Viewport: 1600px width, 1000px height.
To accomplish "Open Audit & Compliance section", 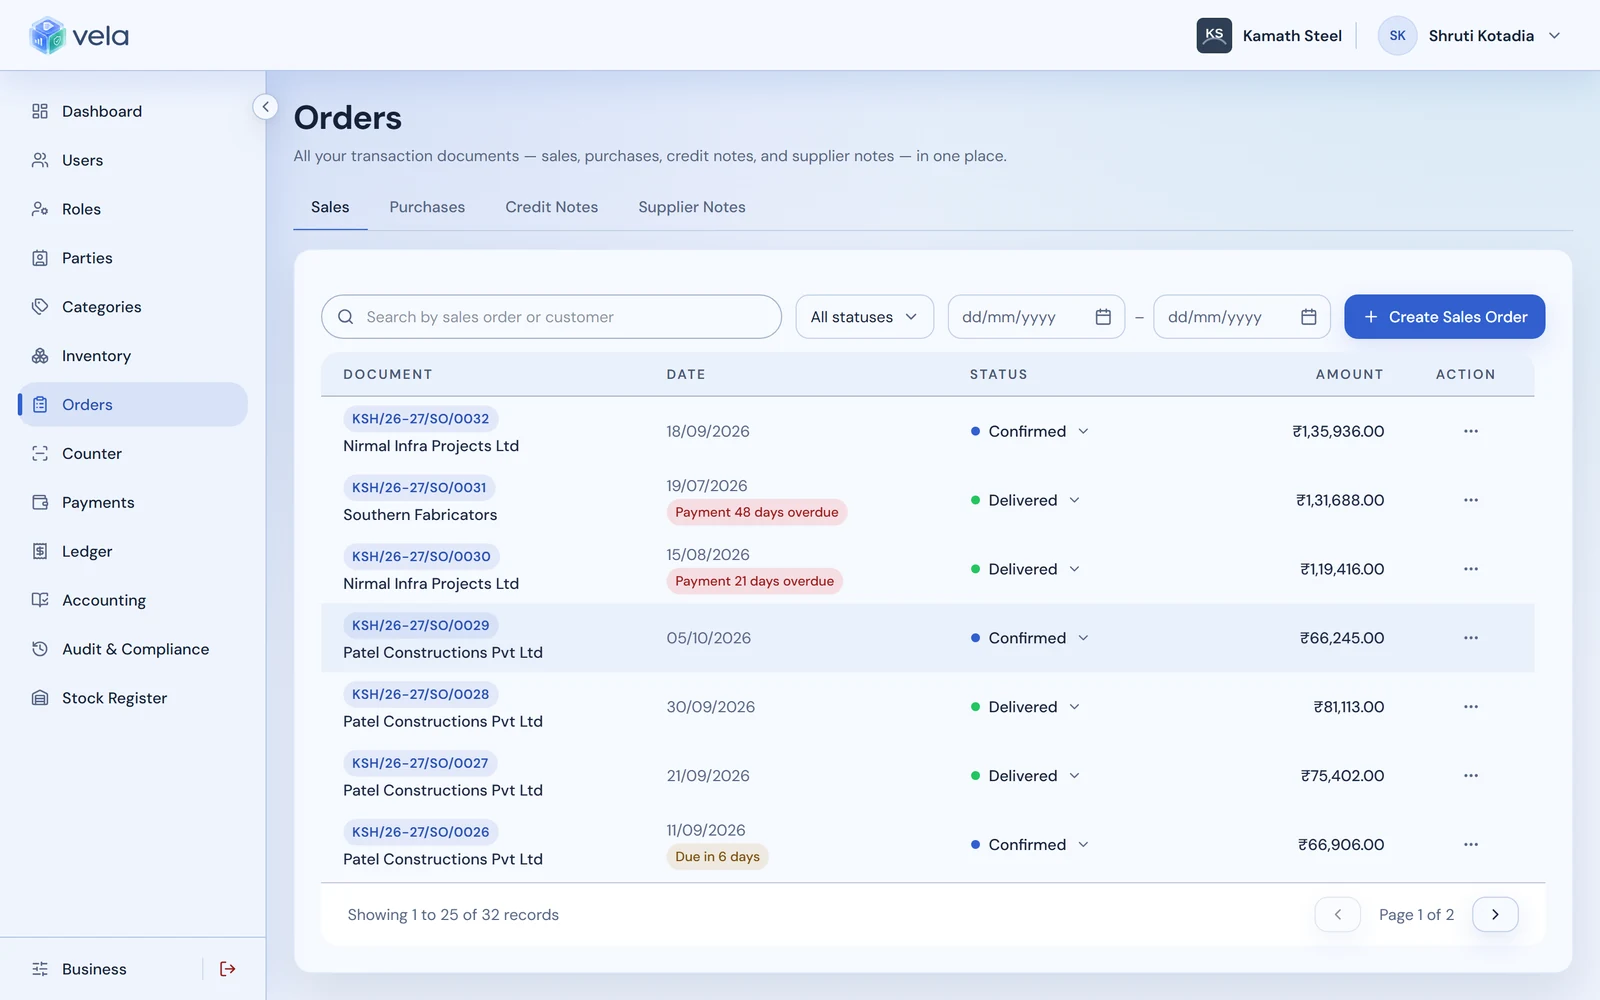I will click(132, 650).
